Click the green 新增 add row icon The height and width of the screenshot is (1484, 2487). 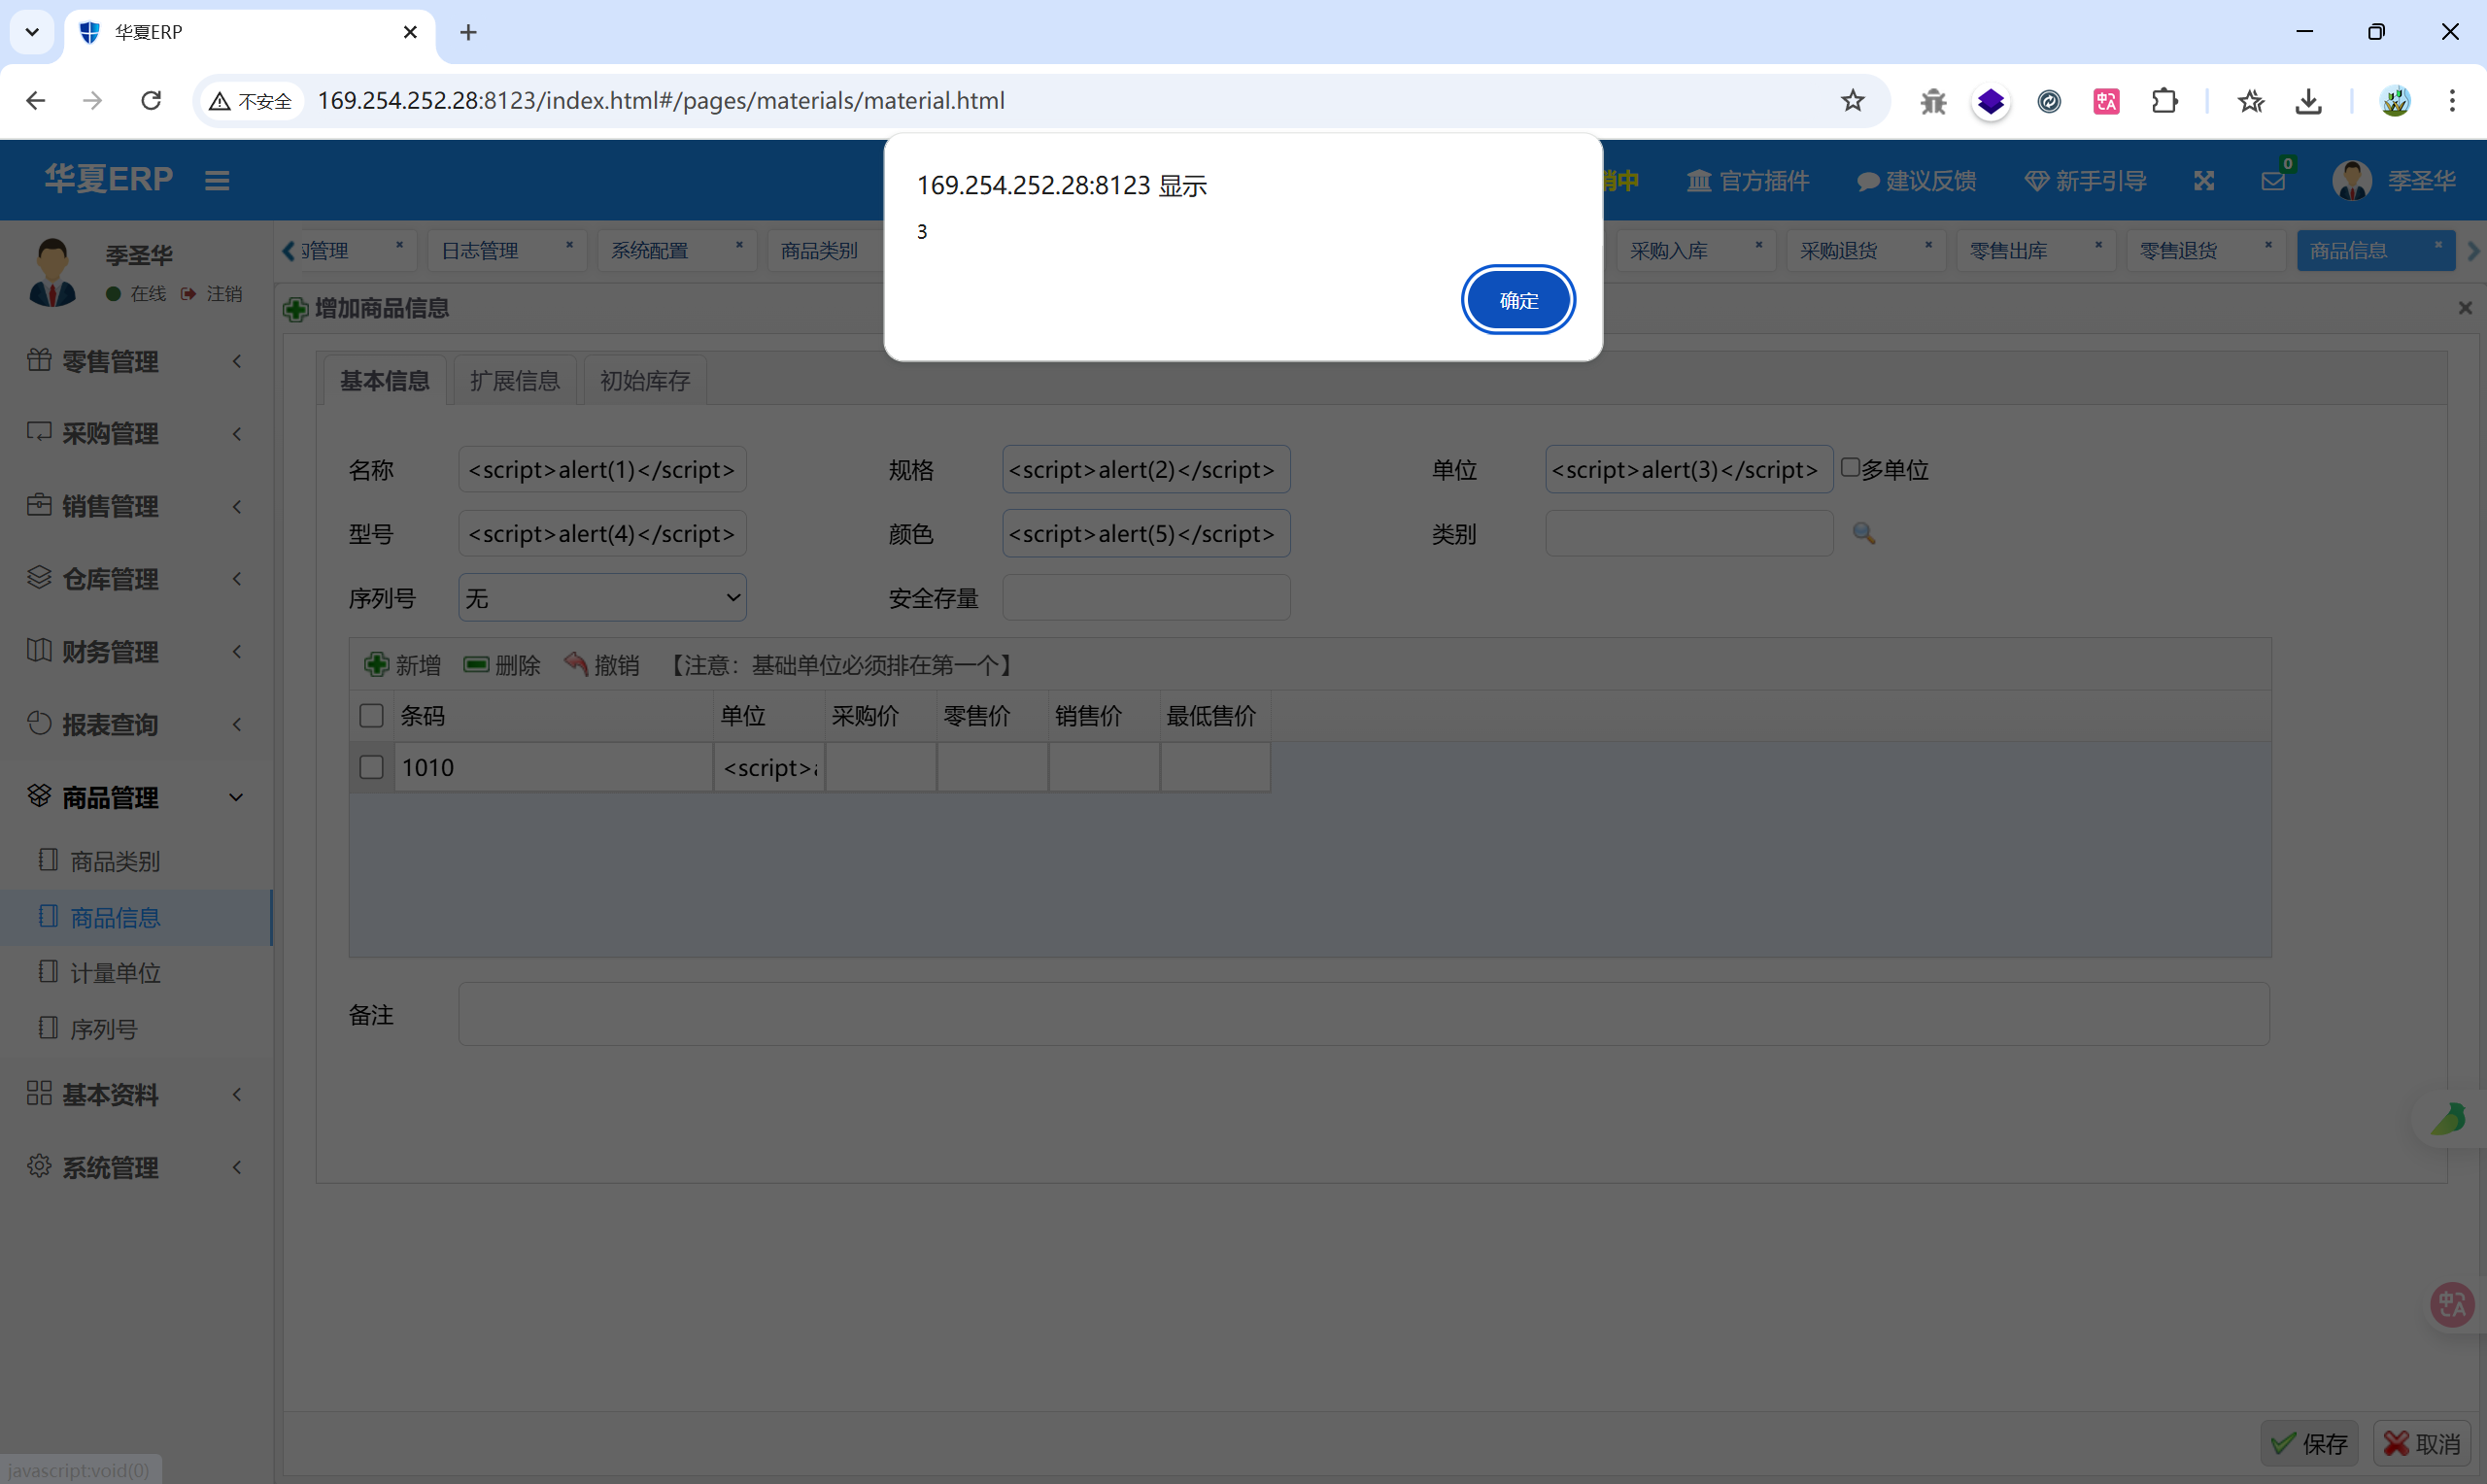coord(377,664)
